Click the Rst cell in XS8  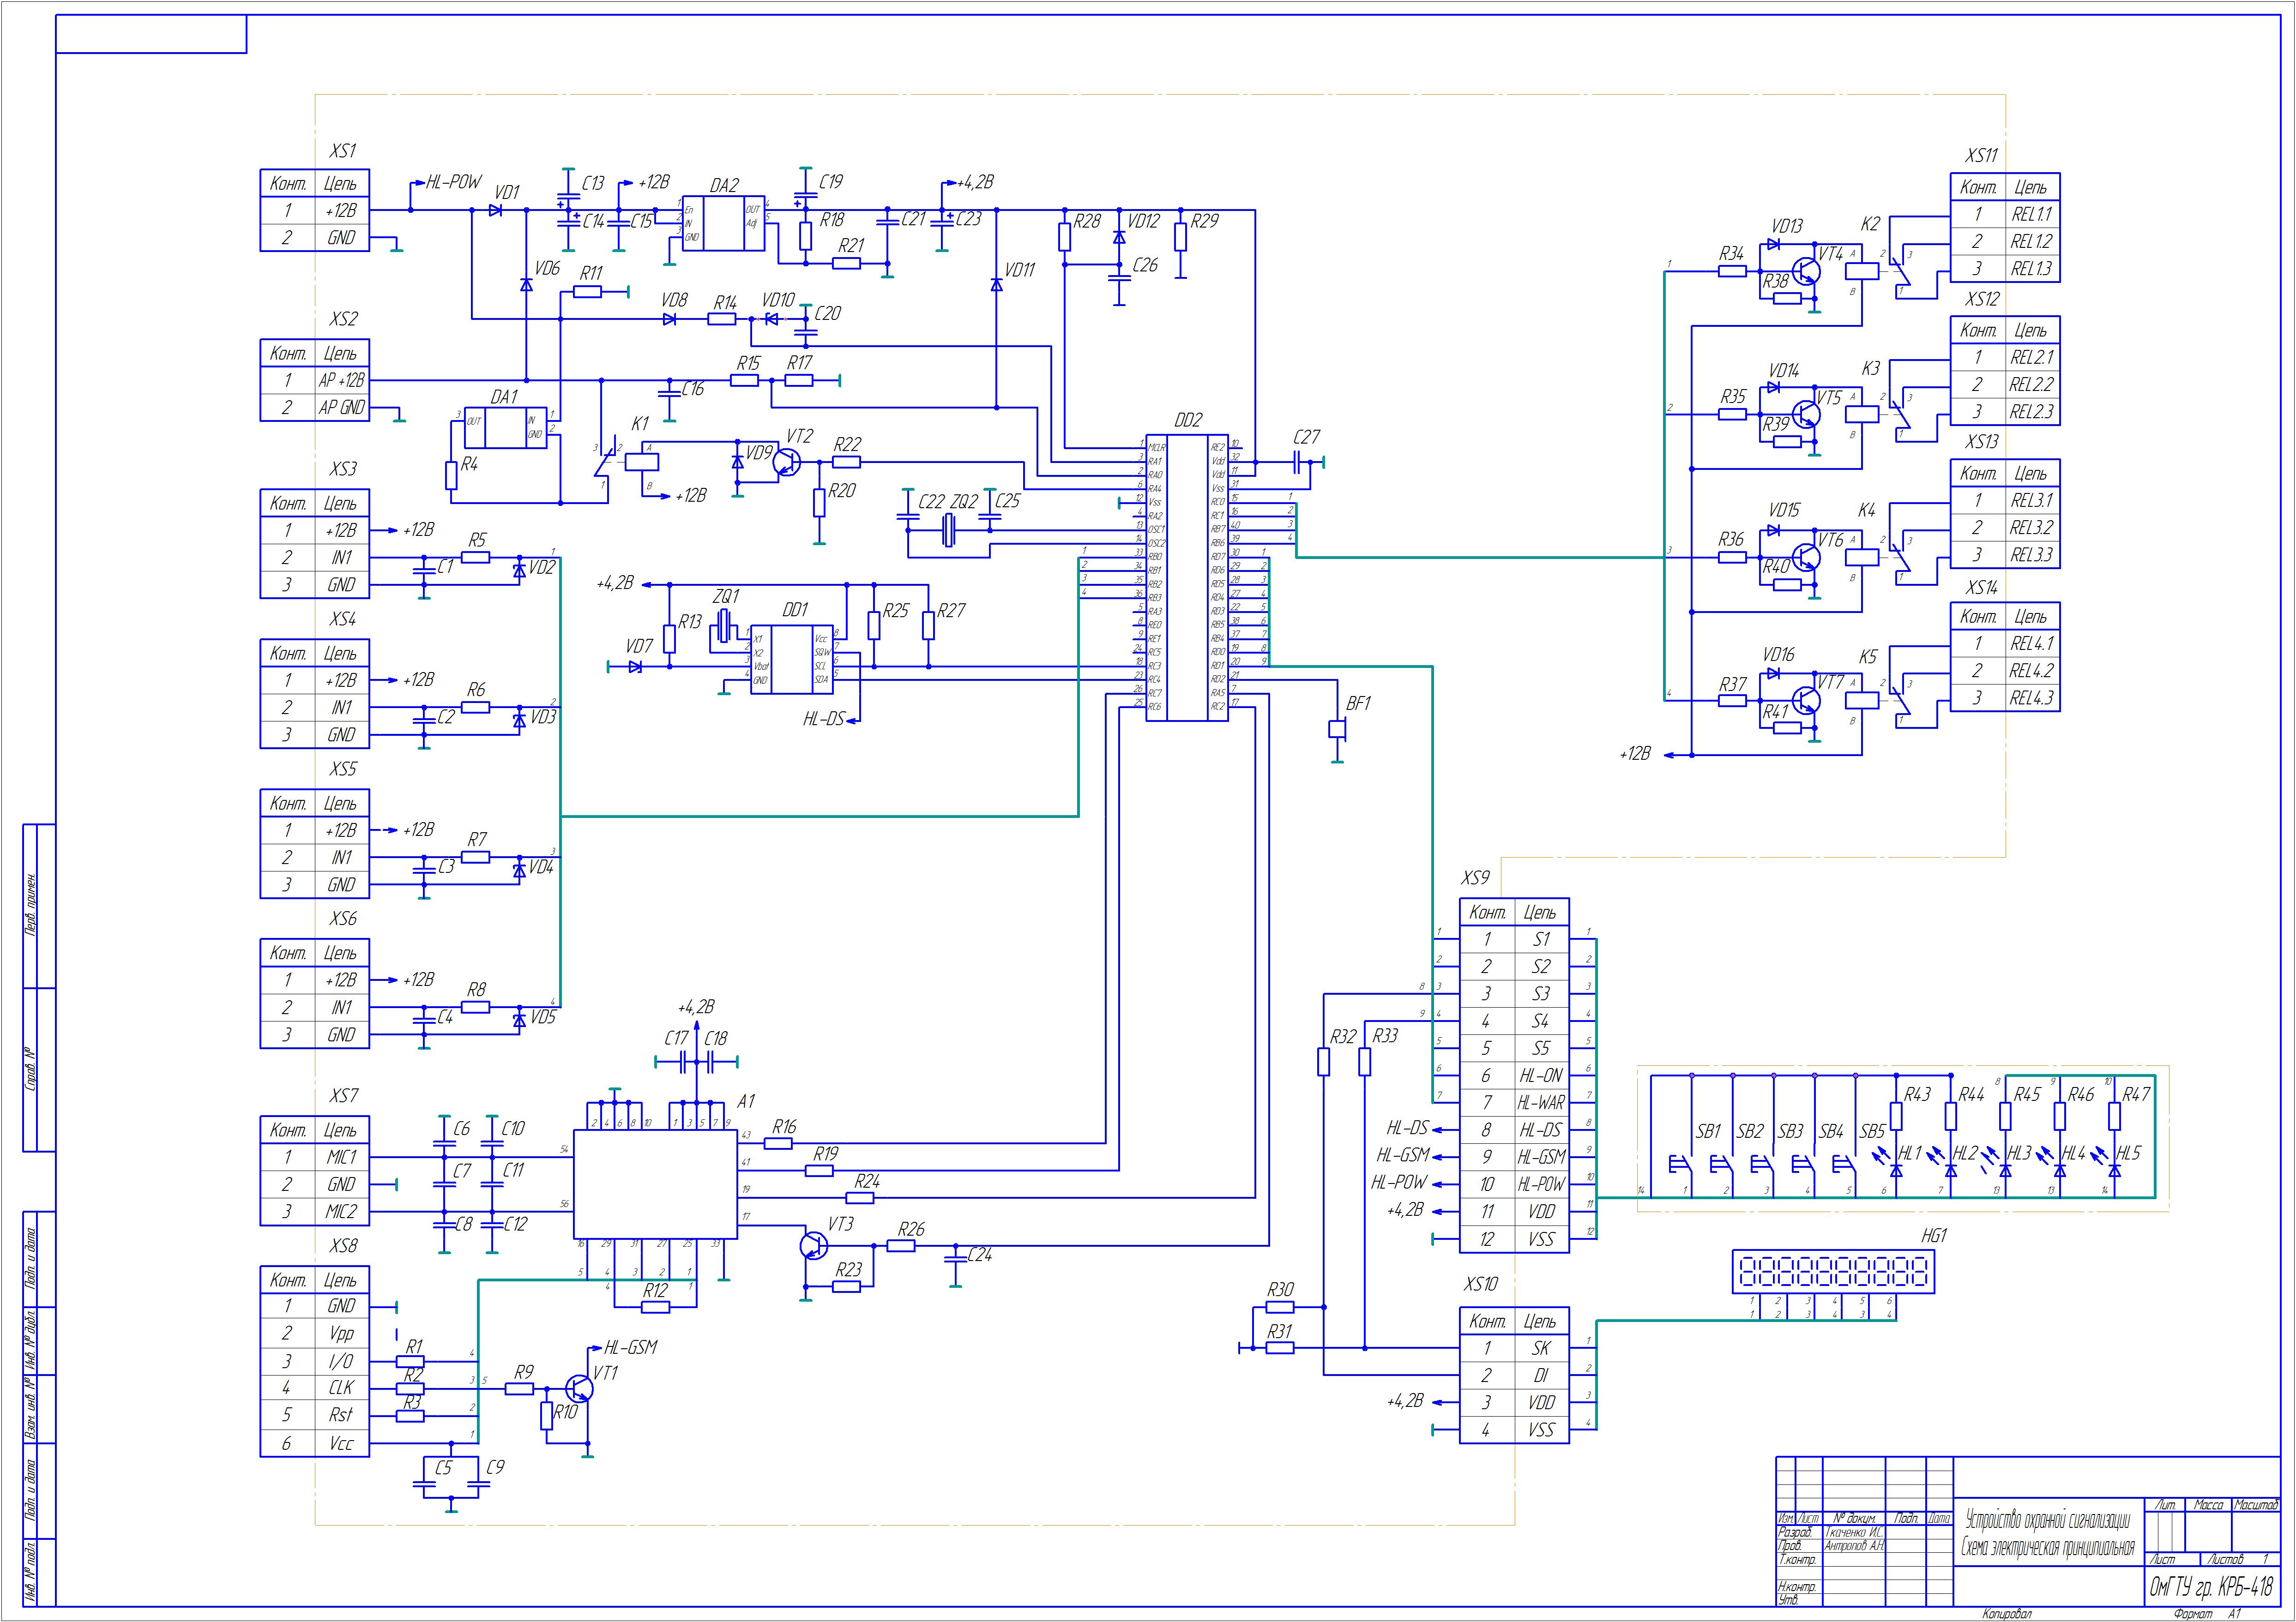(x=342, y=1415)
